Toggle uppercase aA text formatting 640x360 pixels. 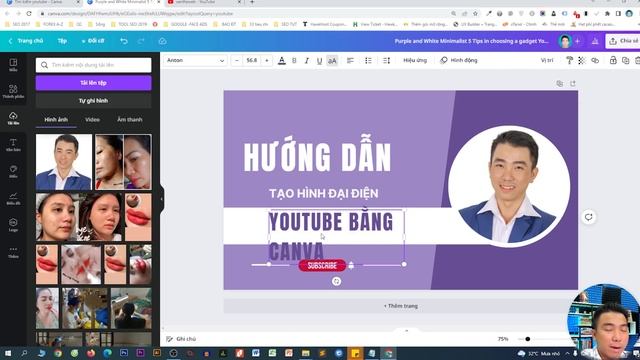pos(332,60)
